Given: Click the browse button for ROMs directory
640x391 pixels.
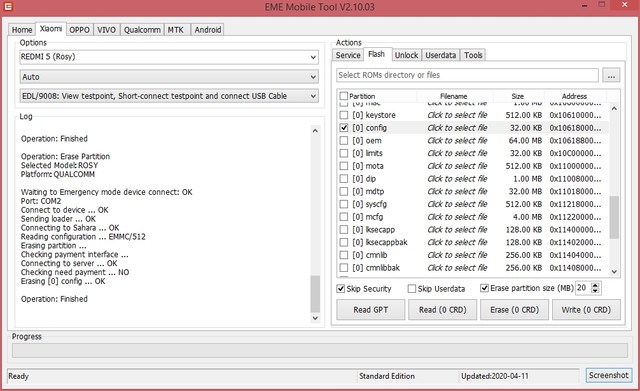Looking at the screenshot, I should pos(611,76).
